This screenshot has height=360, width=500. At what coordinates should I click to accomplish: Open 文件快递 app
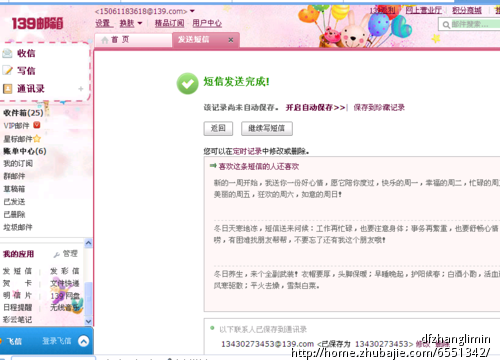pos(65,283)
